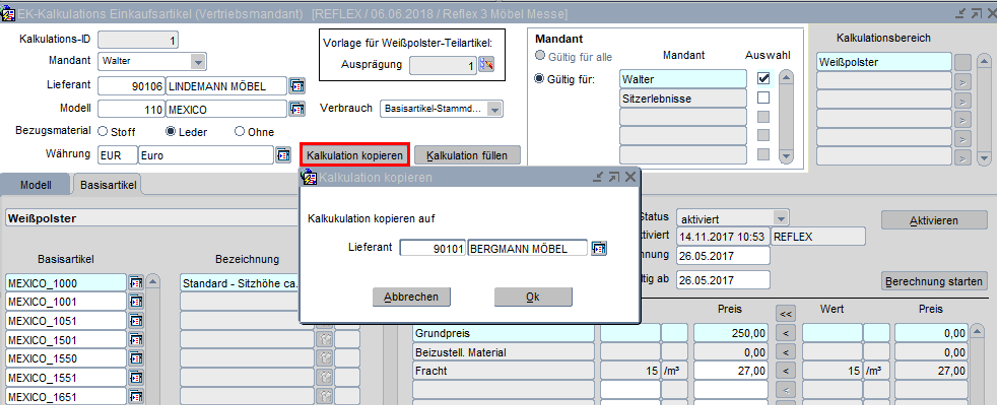Open lookup icon next to Lieferant LINDEMANN MÖBEL

[x=296, y=86]
